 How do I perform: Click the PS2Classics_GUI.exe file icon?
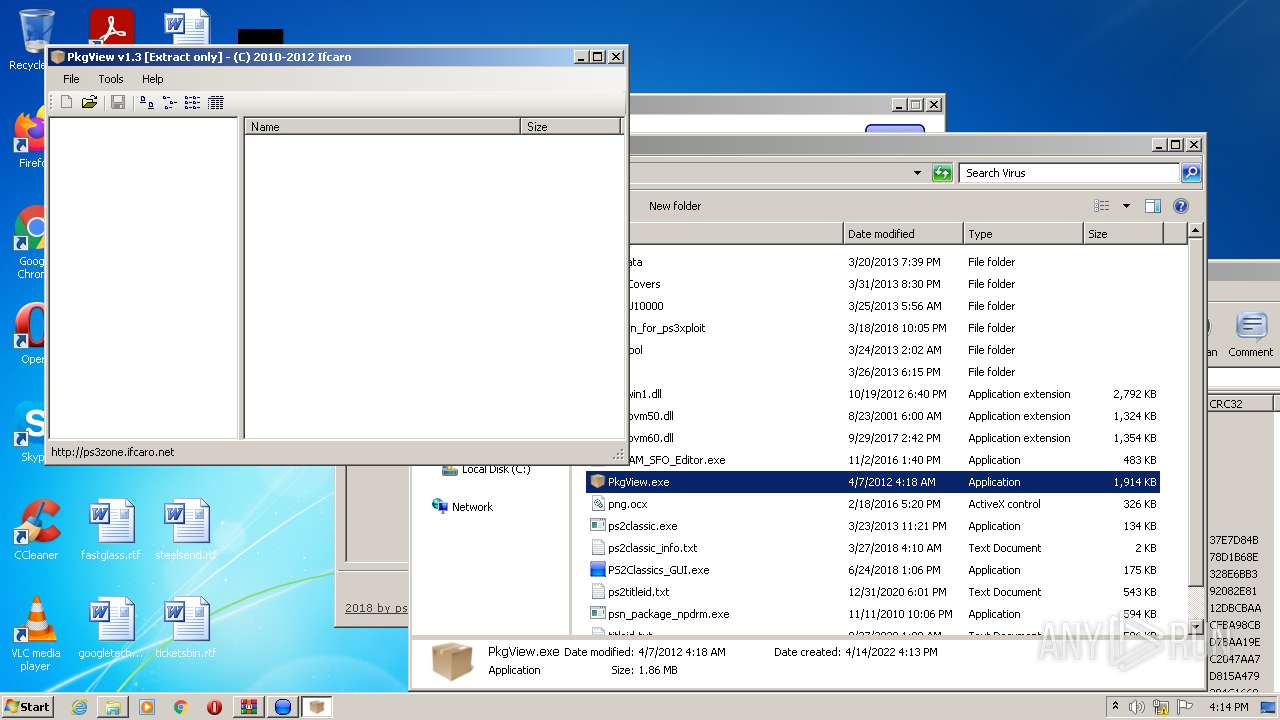tap(598, 570)
